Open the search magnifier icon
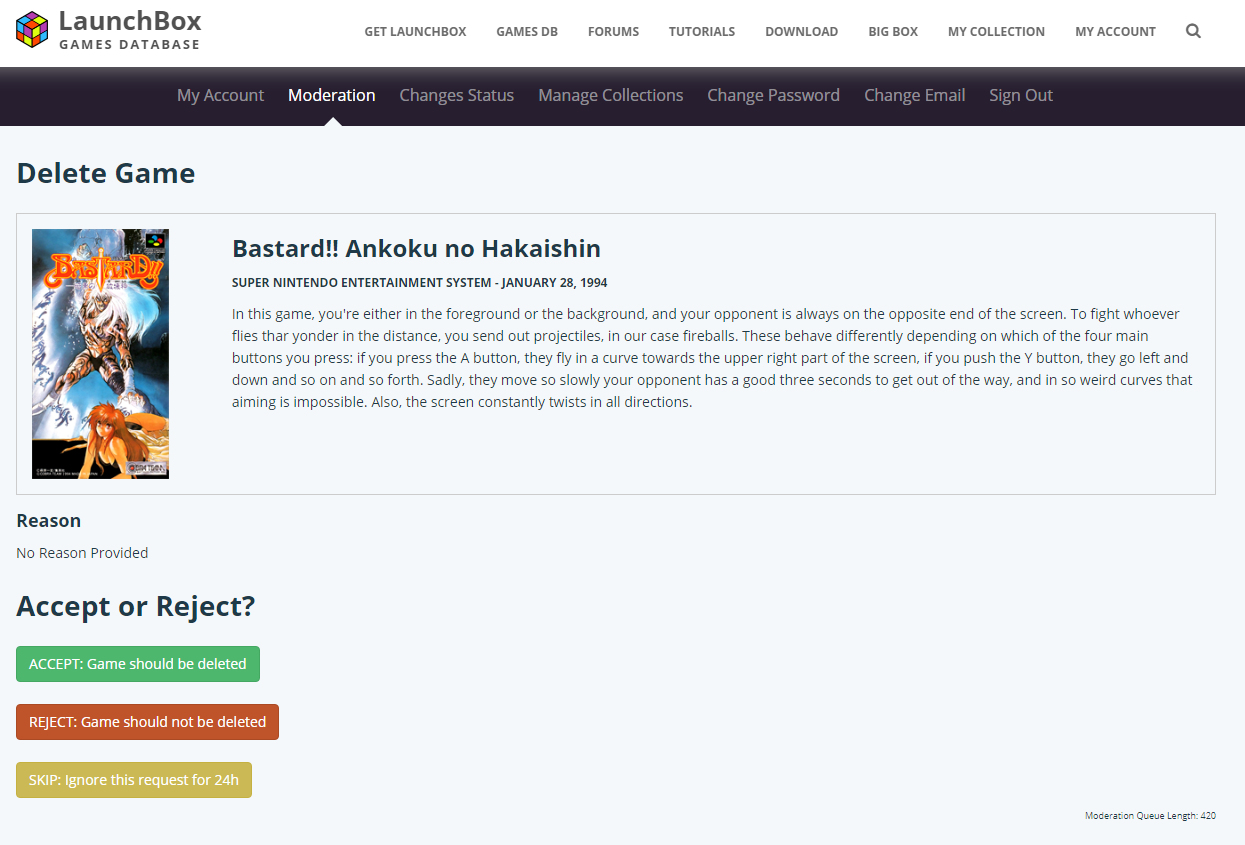Screen dimensions: 1245x845 (x=1193, y=31)
